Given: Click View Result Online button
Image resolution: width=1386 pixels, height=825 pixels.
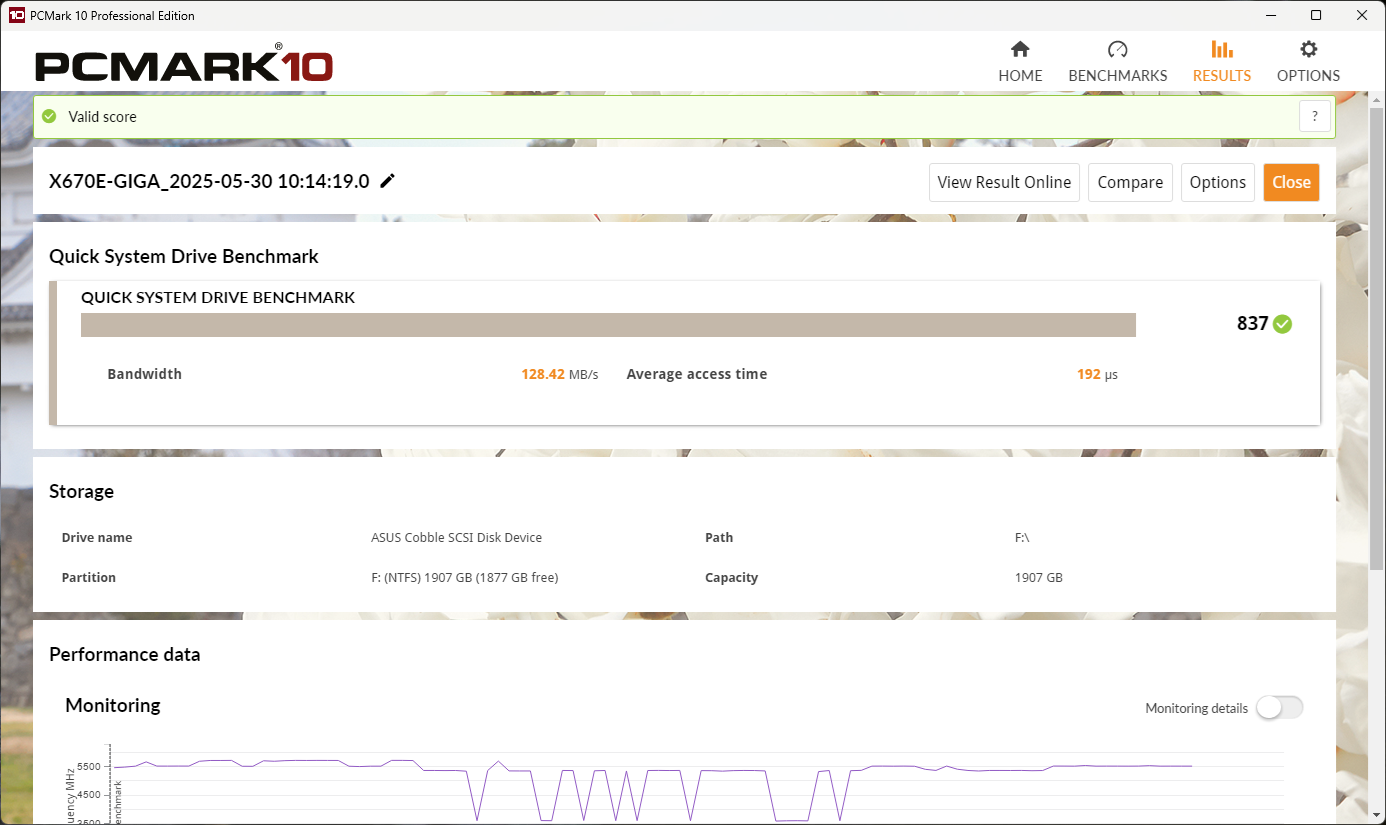Looking at the screenshot, I should [1004, 182].
